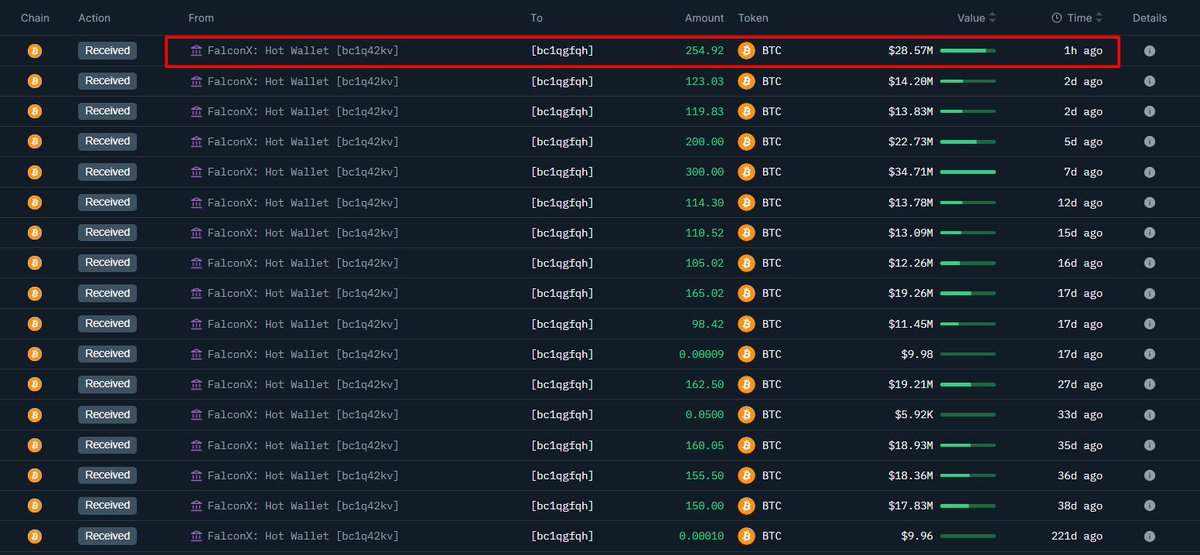Screen dimensions: 1200x555
Task: Open details info icon for 155.50 BTC row
Action: pos(1149,476)
